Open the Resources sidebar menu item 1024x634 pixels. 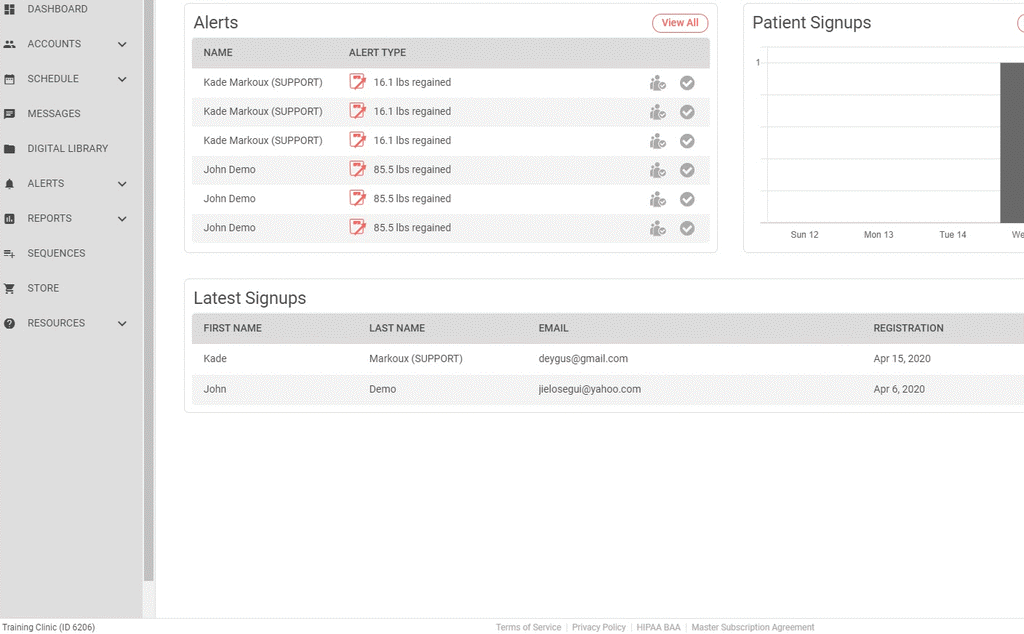(x=56, y=324)
